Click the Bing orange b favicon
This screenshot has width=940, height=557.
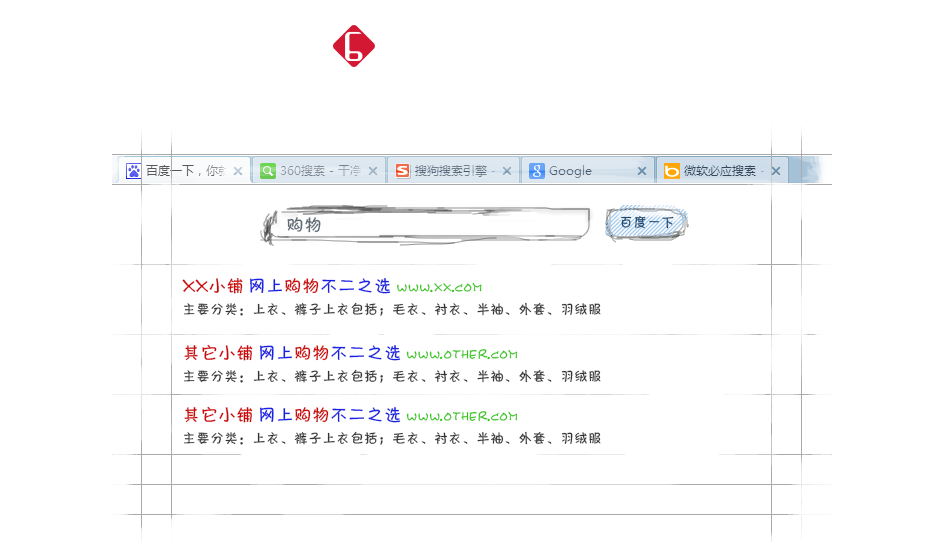671,171
